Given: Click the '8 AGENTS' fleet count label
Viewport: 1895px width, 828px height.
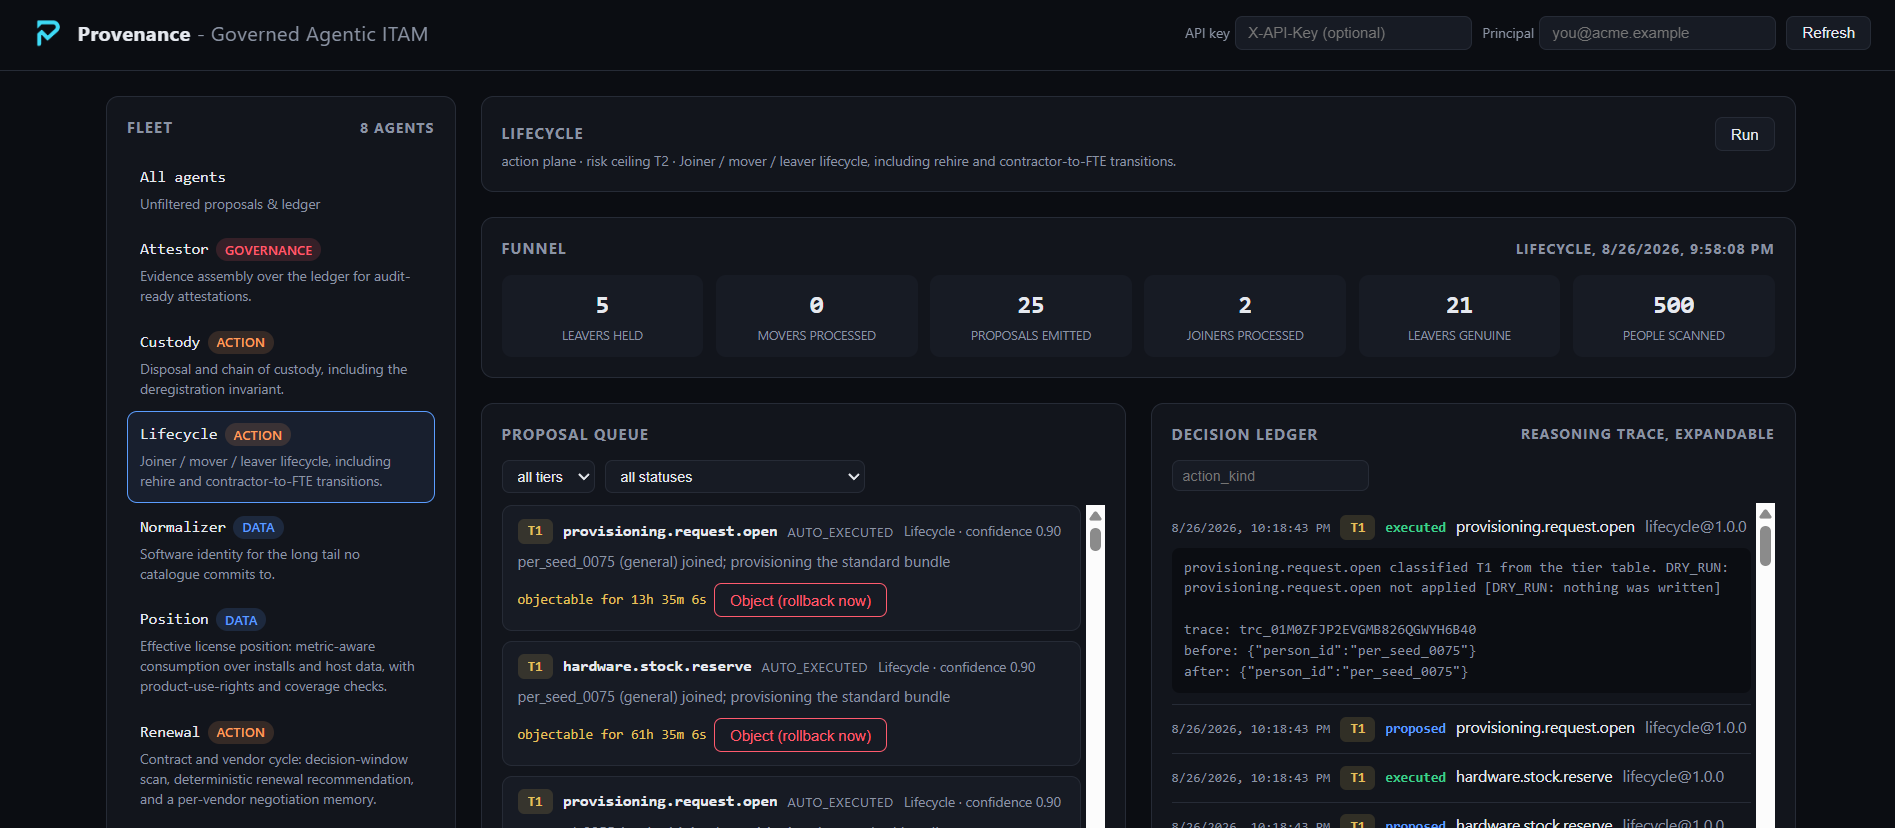Looking at the screenshot, I should (397, 128).
